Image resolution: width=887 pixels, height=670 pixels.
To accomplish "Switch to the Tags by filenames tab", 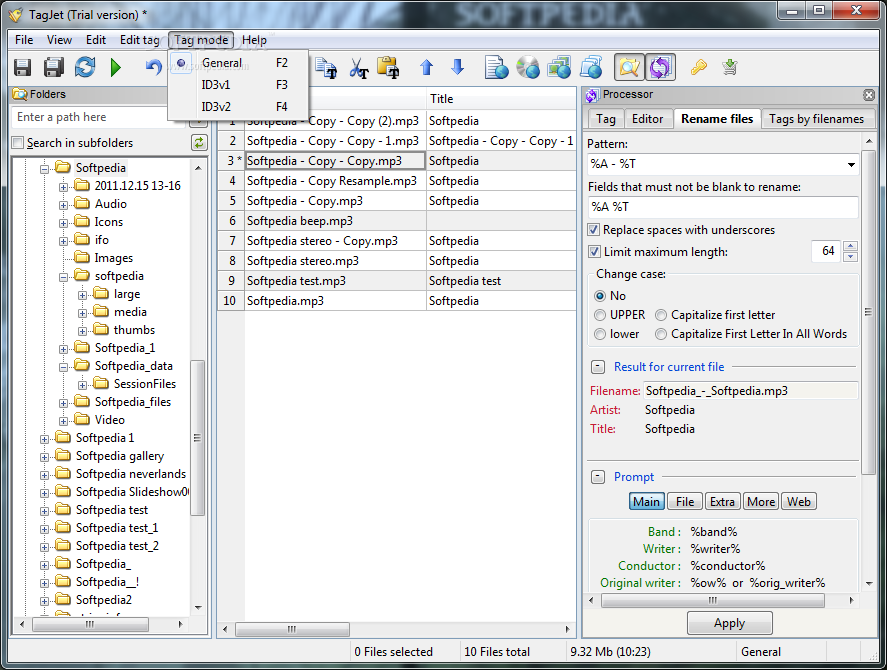I will click(x=816, y=119).
